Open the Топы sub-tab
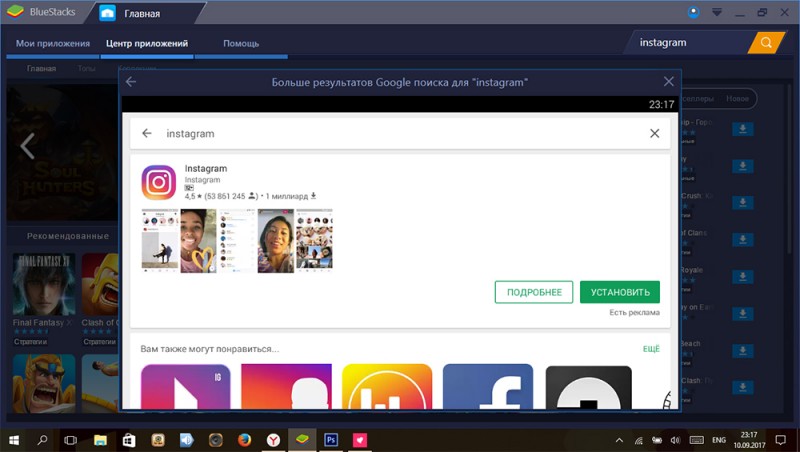The width and height of the screenshot is (800, 452). pyautogui.click(x=87, y=68)
